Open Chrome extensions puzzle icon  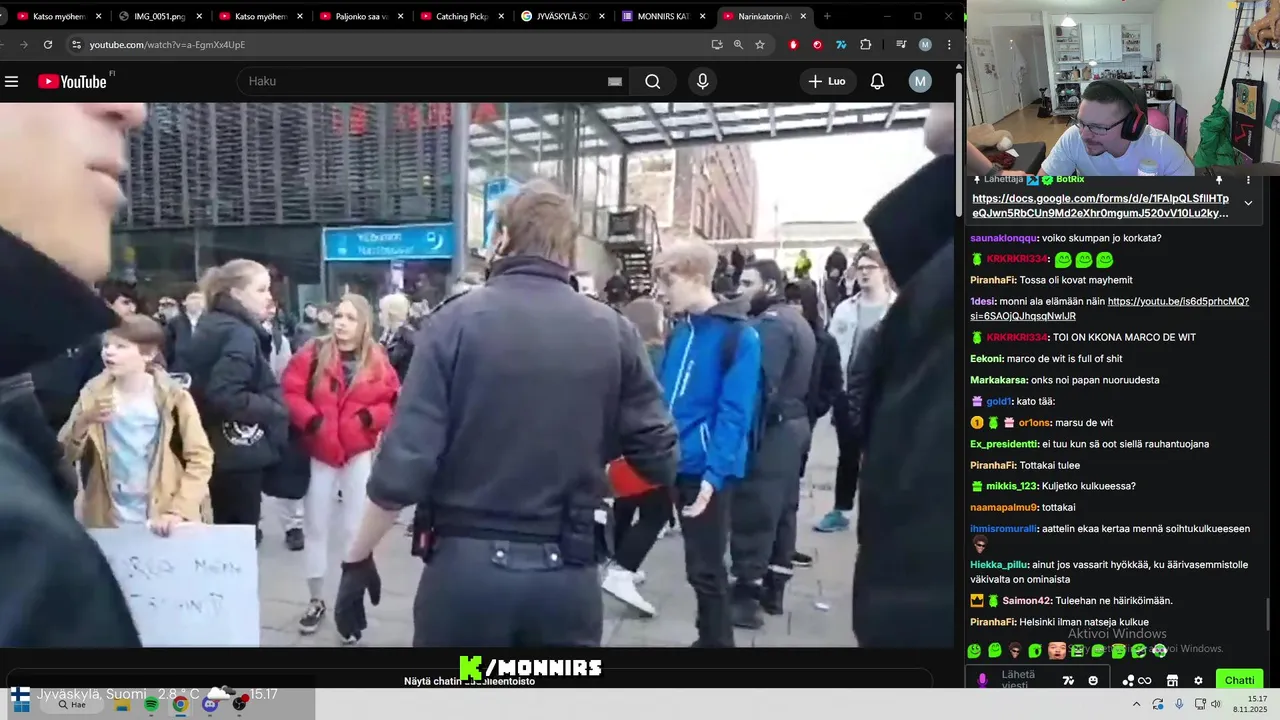pos(866,44)
